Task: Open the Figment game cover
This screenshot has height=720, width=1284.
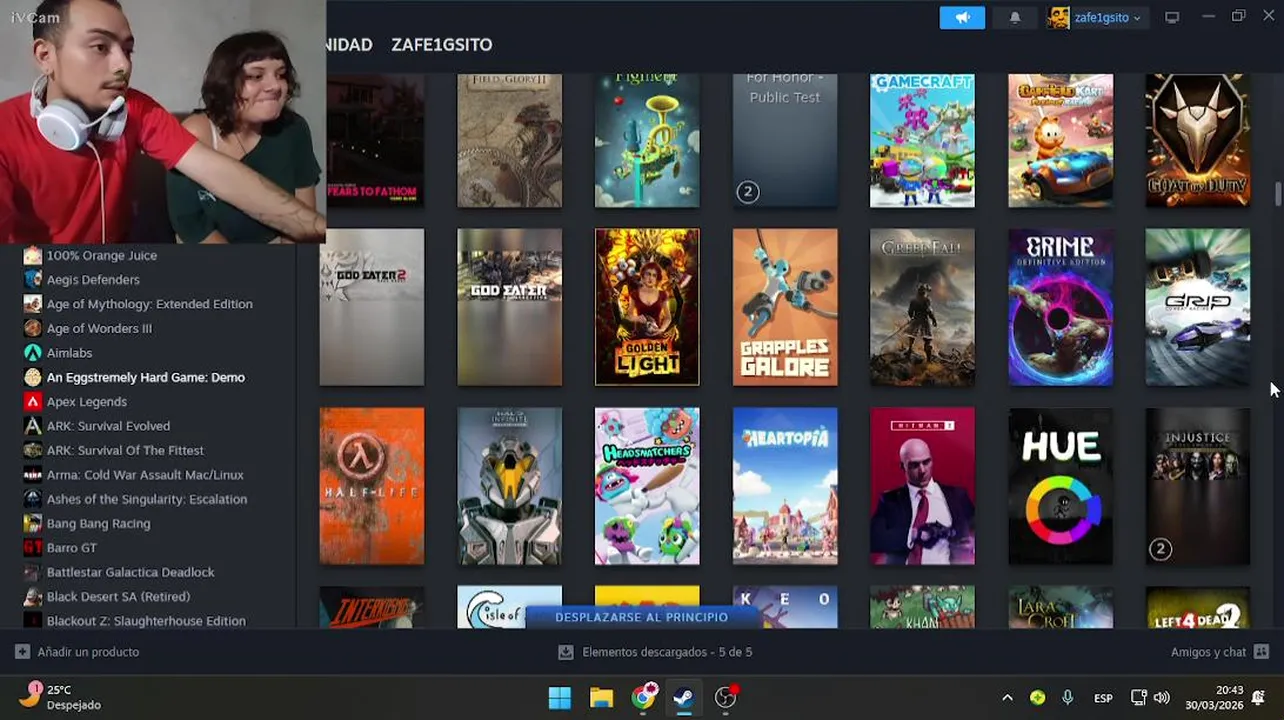Action: pos(647,141)
